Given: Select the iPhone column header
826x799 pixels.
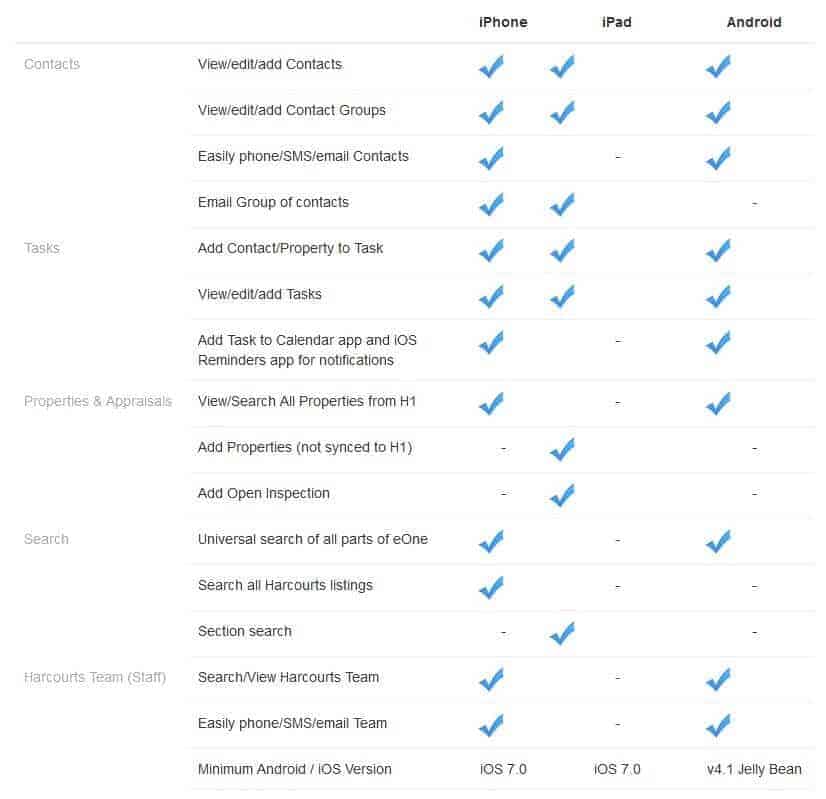Looking at the screenshot, I should [x=503, y=22].
